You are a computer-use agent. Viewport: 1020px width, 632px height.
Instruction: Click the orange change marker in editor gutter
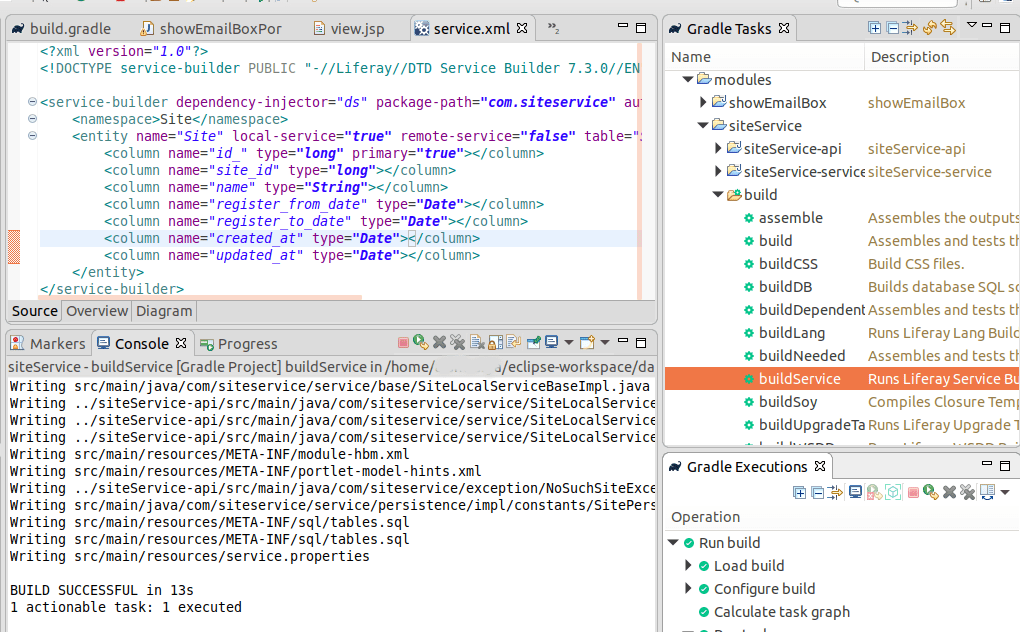point(14,246)
